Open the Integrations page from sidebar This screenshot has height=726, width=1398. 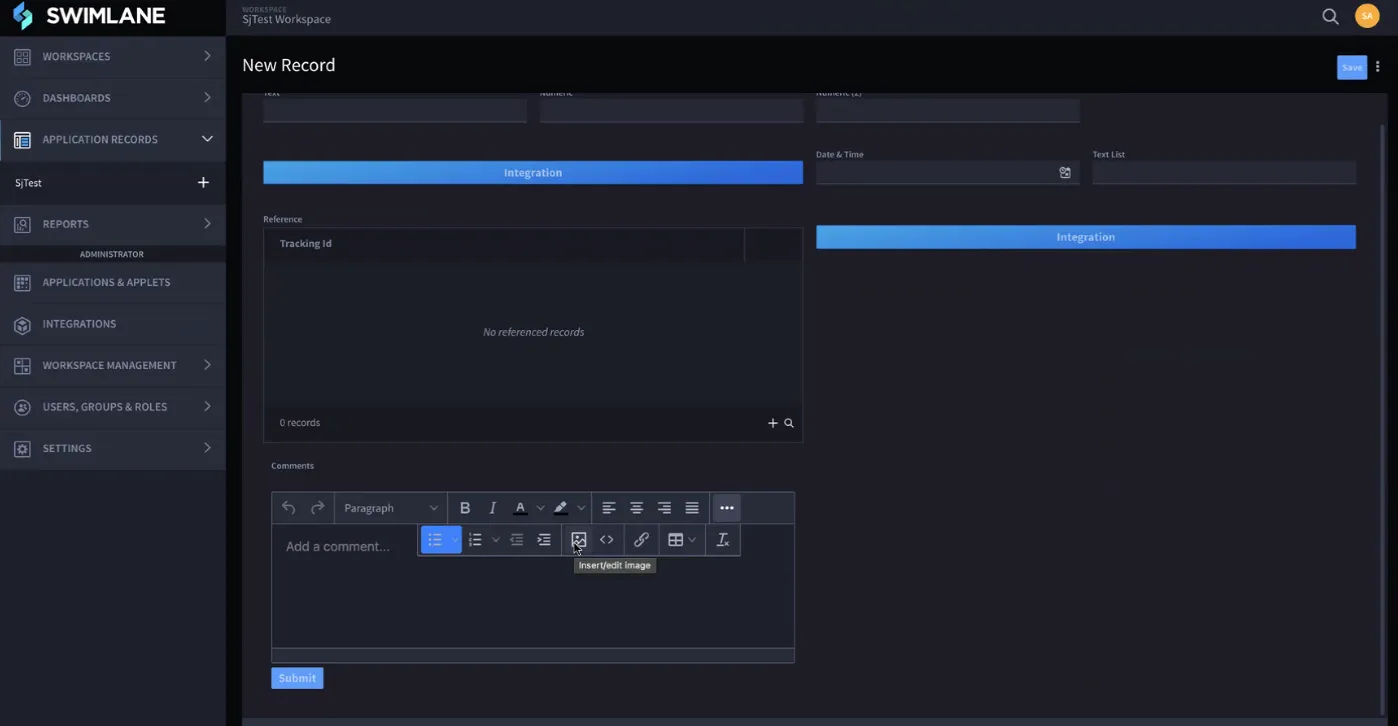tap(113, 324)
